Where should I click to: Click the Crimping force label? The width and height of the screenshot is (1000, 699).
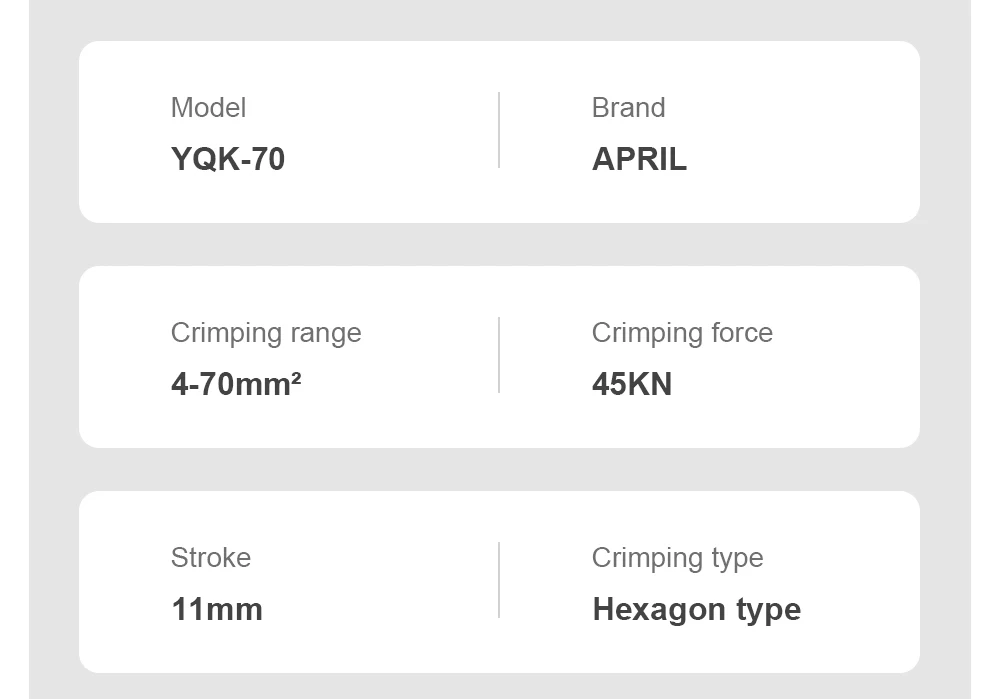click(x=682, y=333)
